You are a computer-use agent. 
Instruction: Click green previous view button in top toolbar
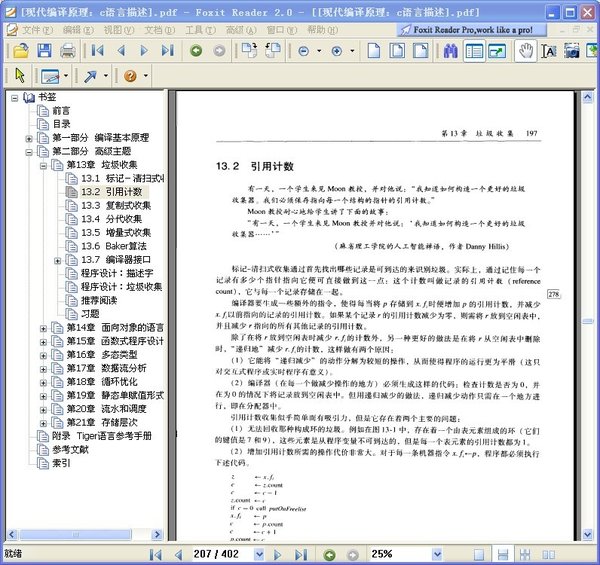(196, 50)
